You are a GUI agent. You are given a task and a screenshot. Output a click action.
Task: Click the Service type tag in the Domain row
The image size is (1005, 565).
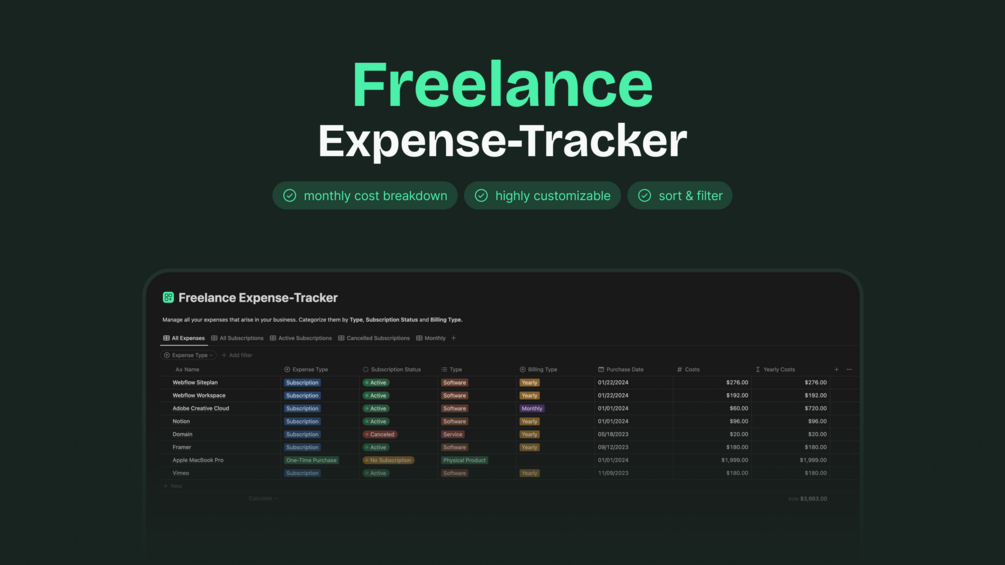[x=452, y=434]
